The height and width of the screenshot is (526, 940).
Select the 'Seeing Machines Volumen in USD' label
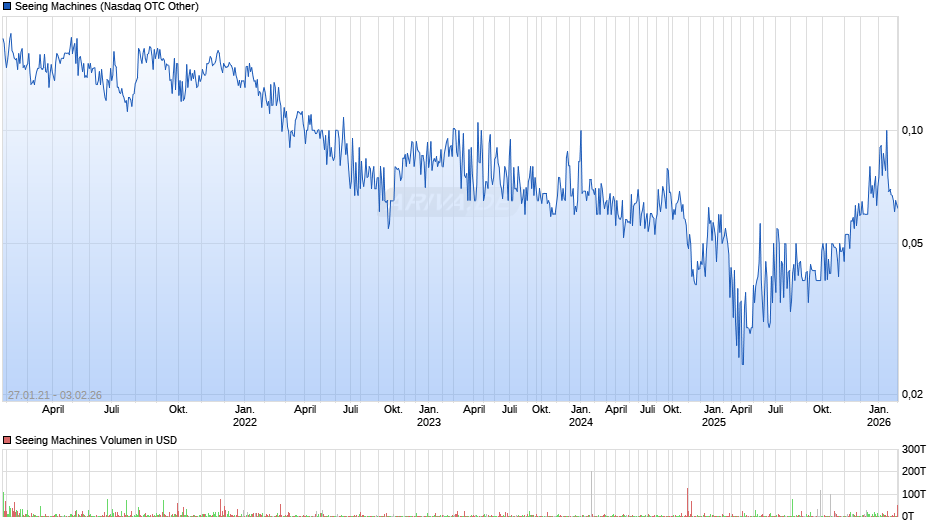tap(96, 440)
